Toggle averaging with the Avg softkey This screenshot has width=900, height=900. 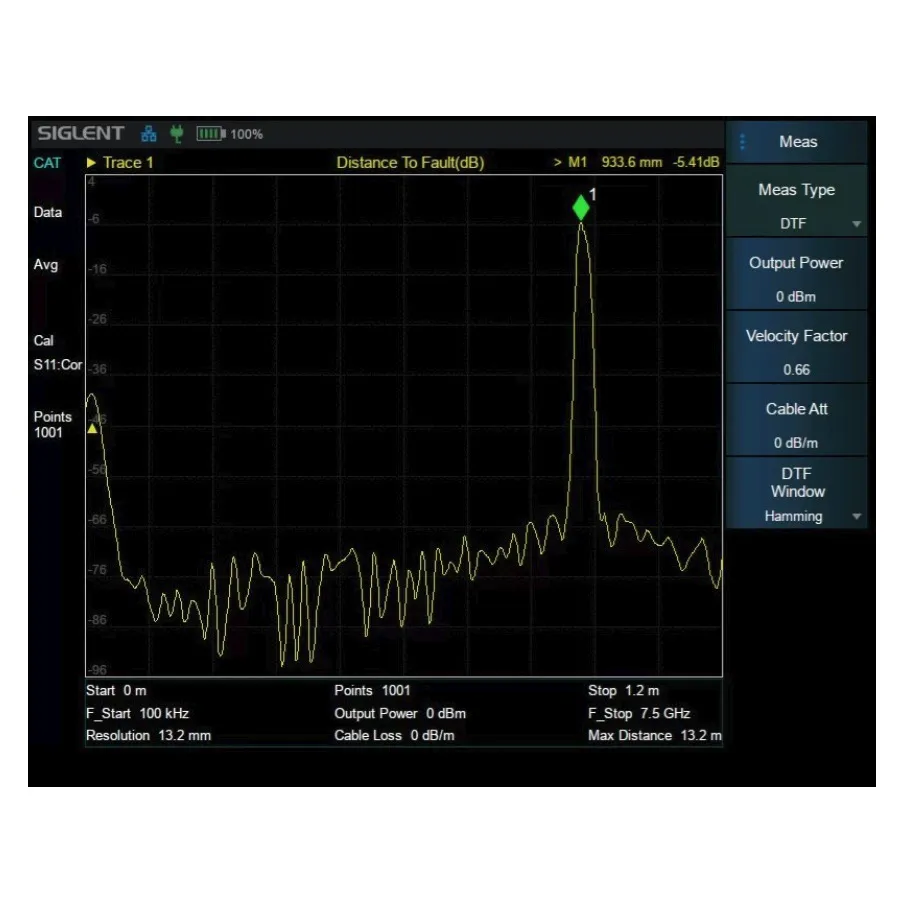pyautogui.click(x=46, y=265)
